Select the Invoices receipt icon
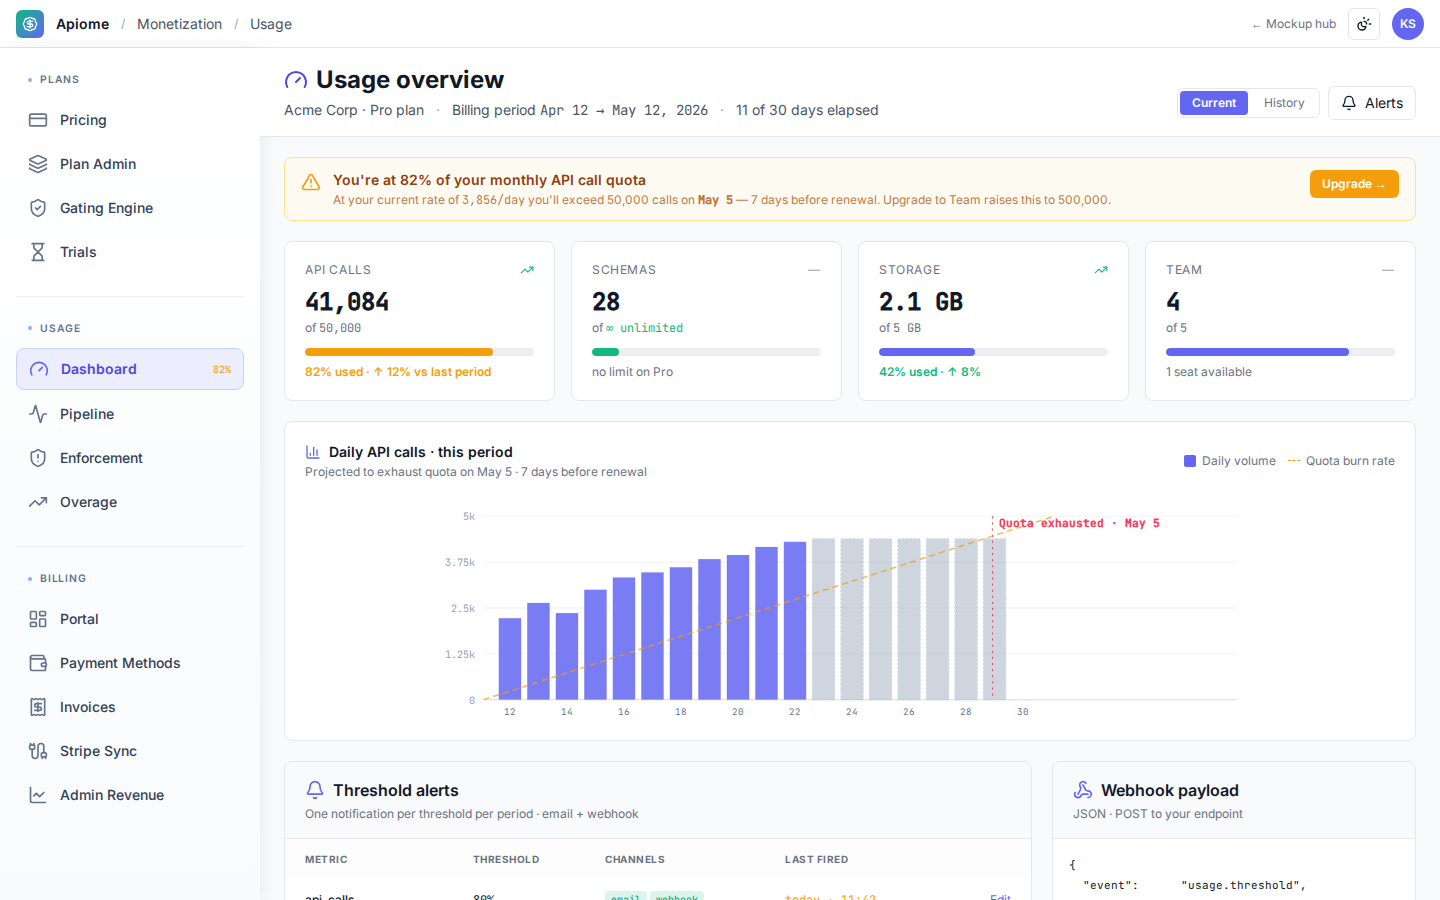Image resolution: width=1440 pixels, height=900 pixels. [x=38, y=707]
